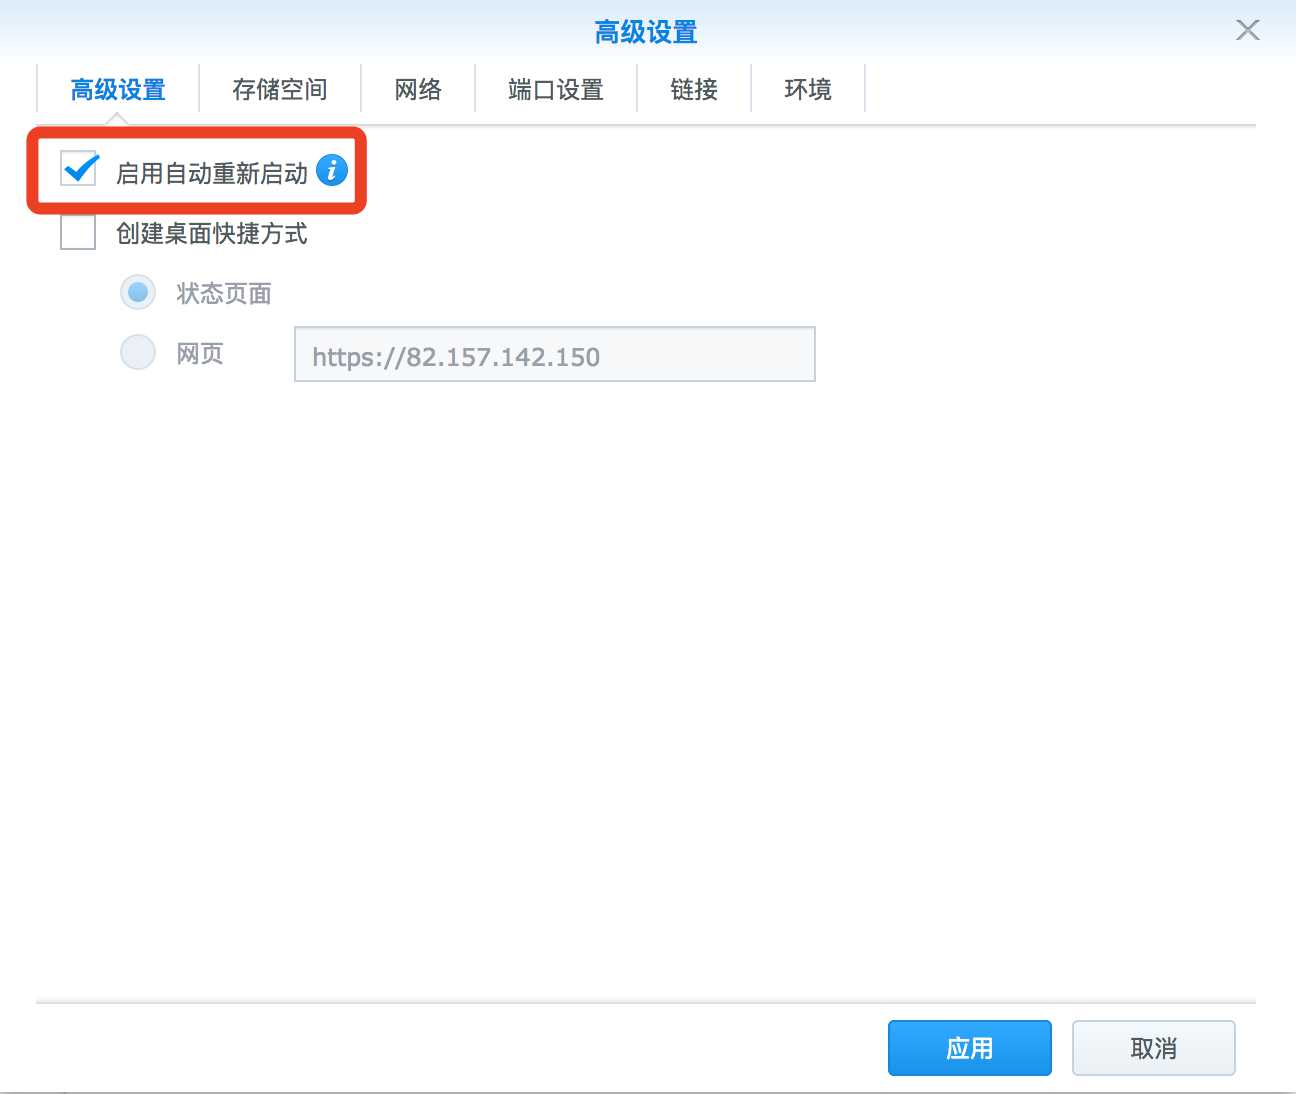
Task: Open the 环境 tab
Action: 808,89
